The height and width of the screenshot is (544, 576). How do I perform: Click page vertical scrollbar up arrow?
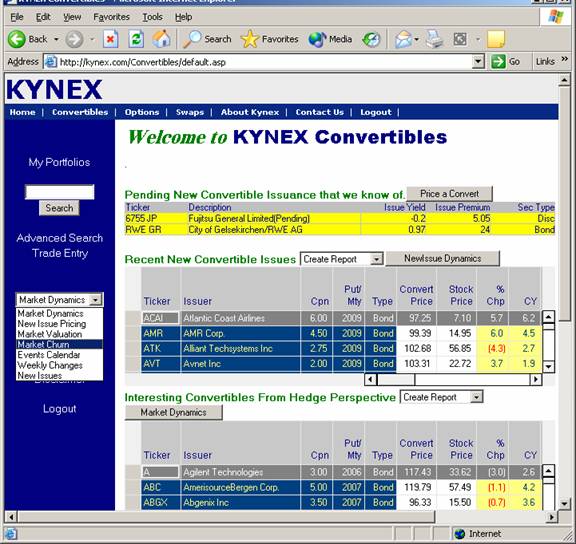click(564, 80)
